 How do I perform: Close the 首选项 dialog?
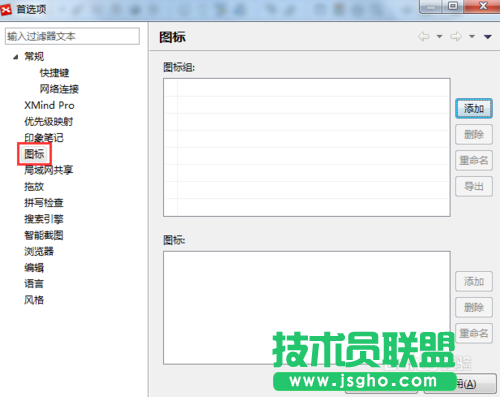tap(482, 6)
